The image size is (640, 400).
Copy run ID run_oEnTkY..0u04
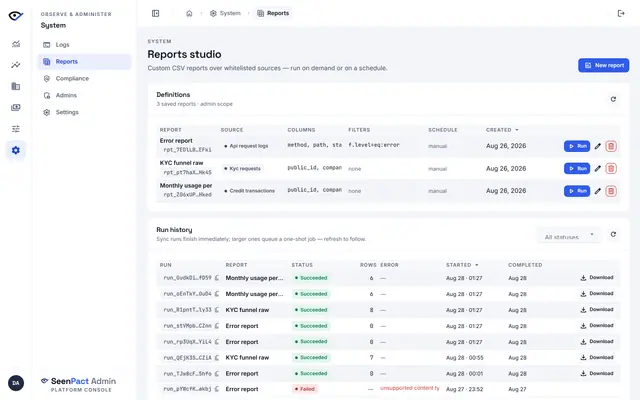coord(217,294)
